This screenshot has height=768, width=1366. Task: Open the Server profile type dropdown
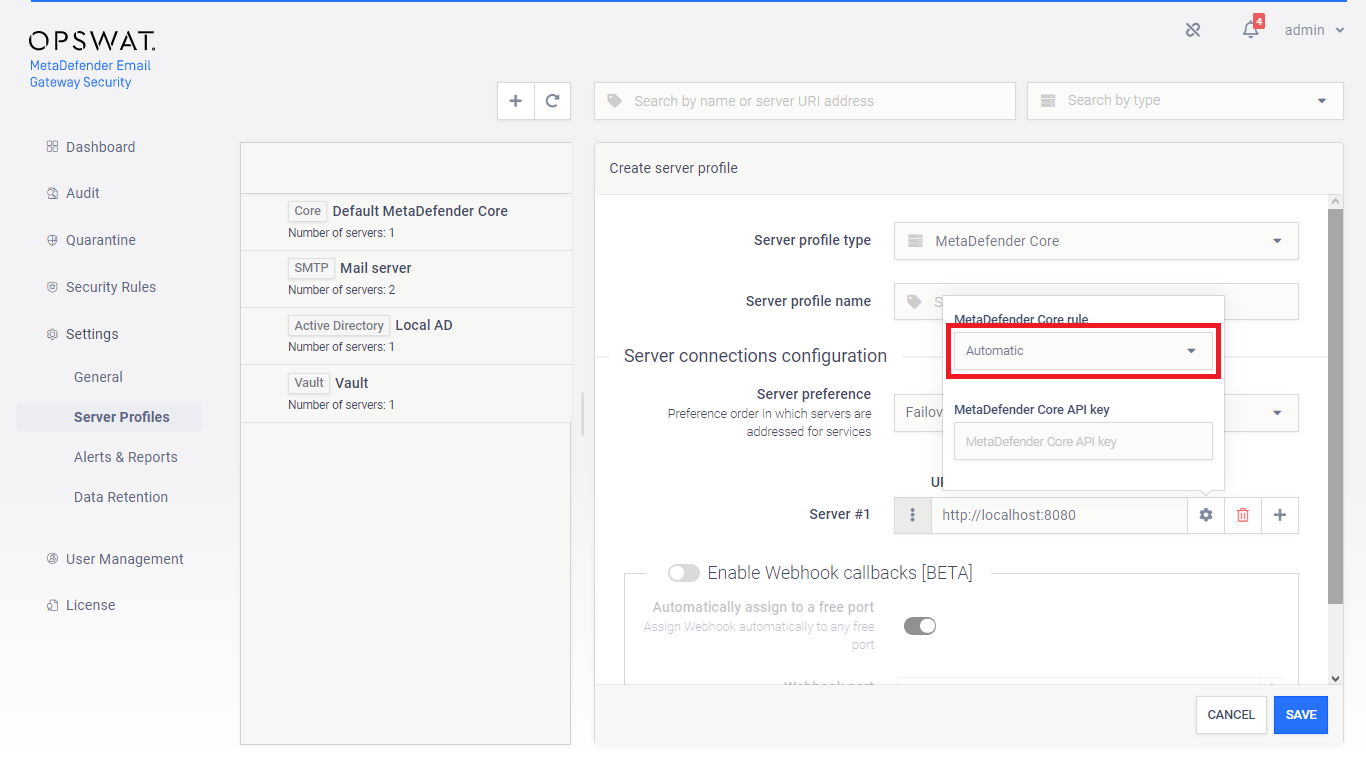point(1096,241)
